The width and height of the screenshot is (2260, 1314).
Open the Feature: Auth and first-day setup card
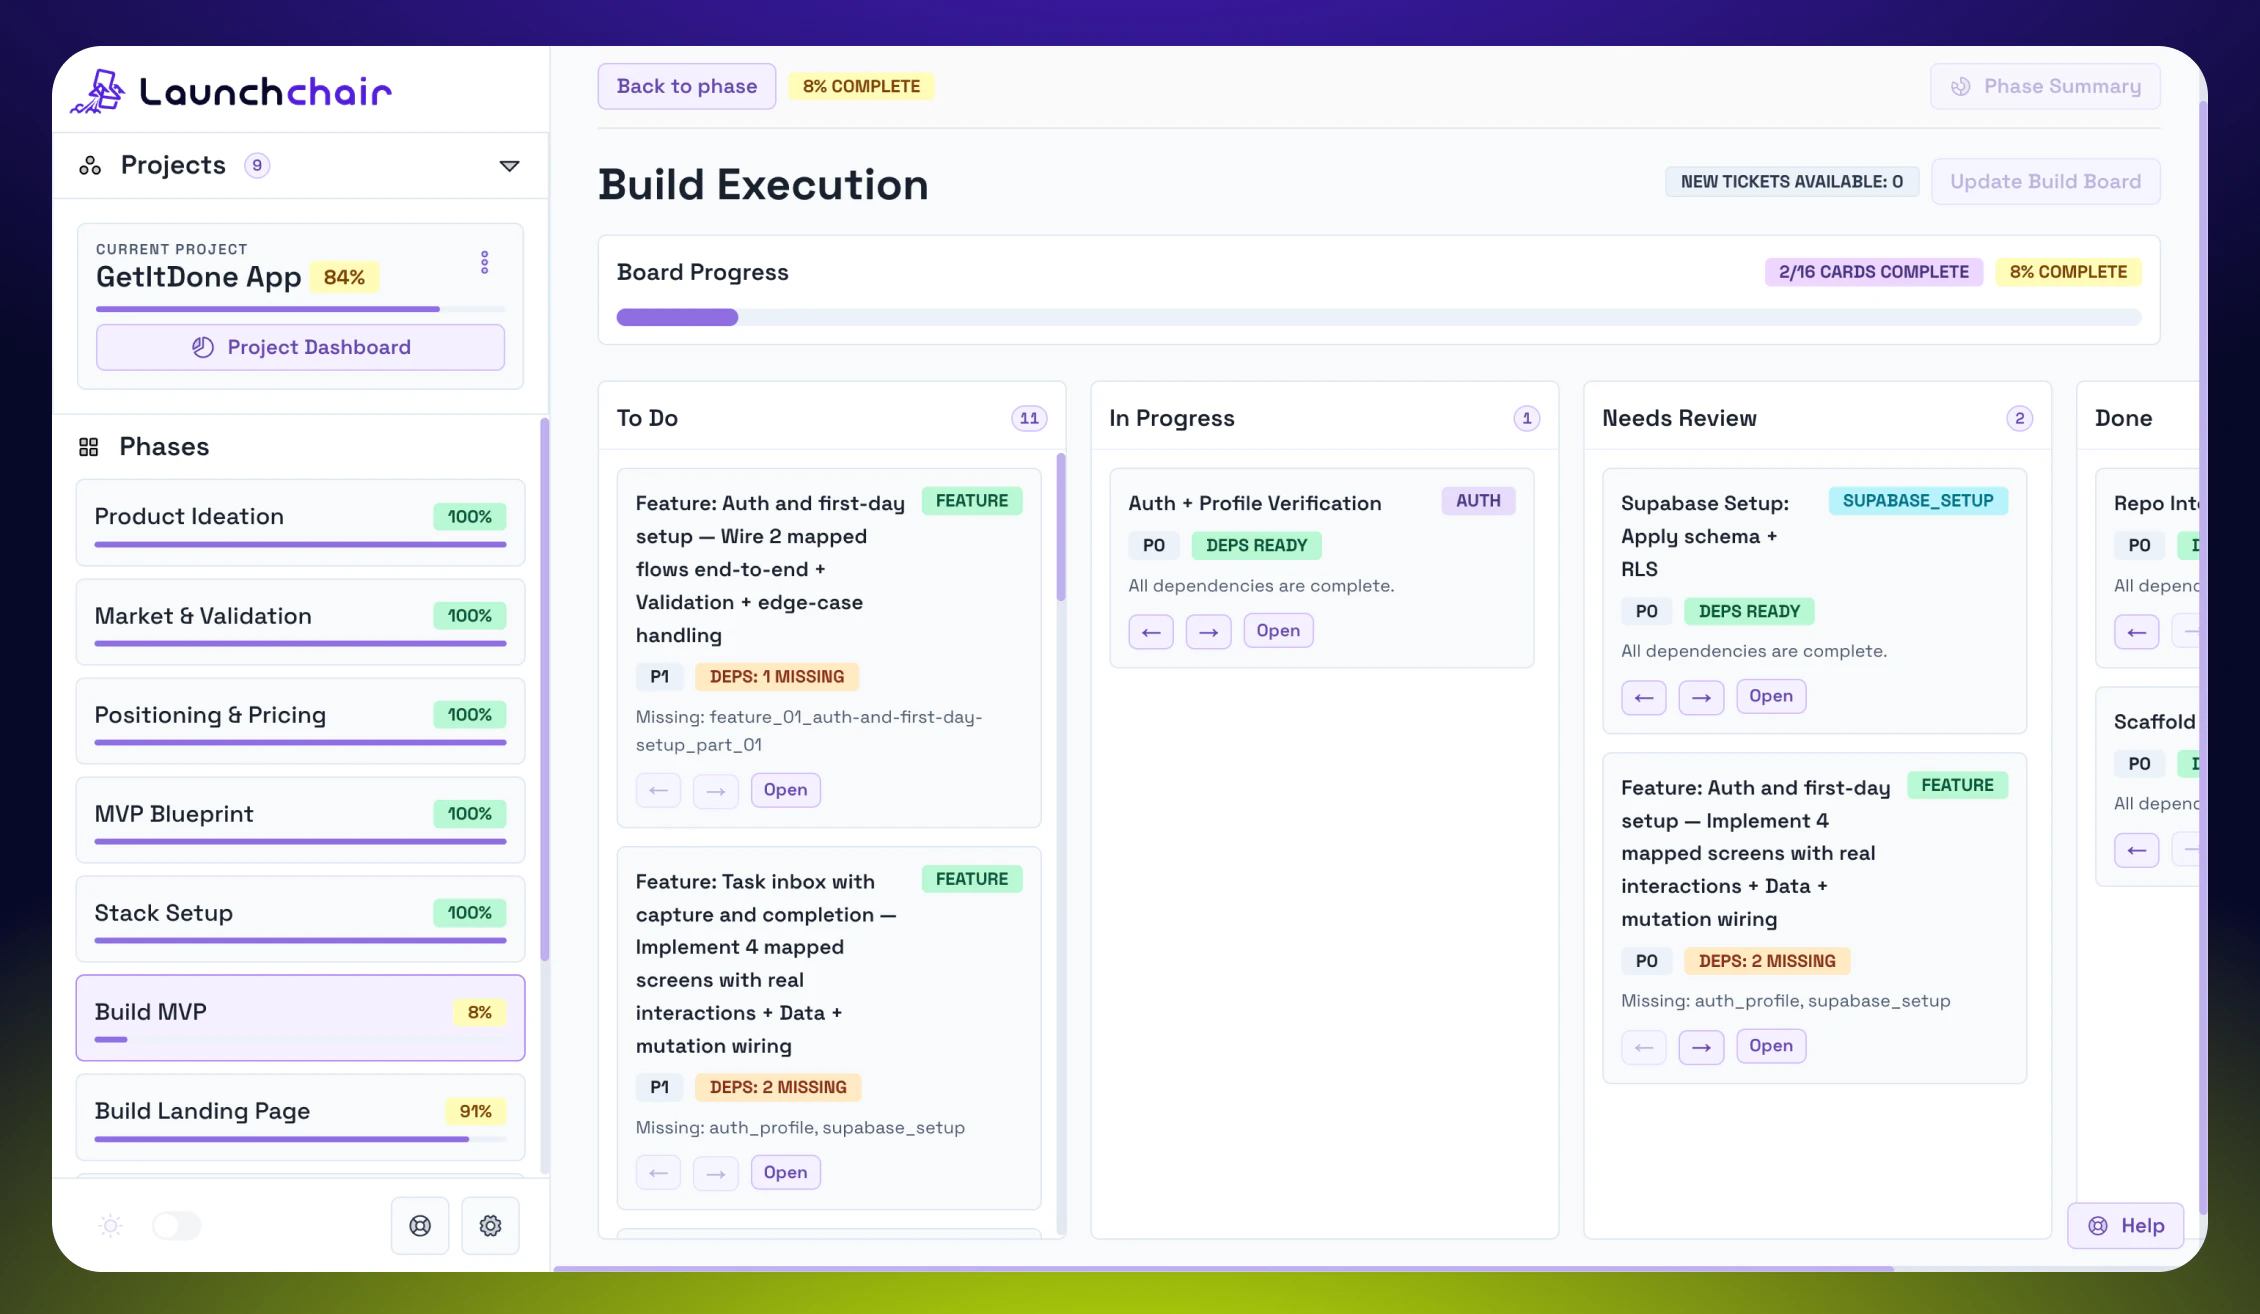point(785,789)
